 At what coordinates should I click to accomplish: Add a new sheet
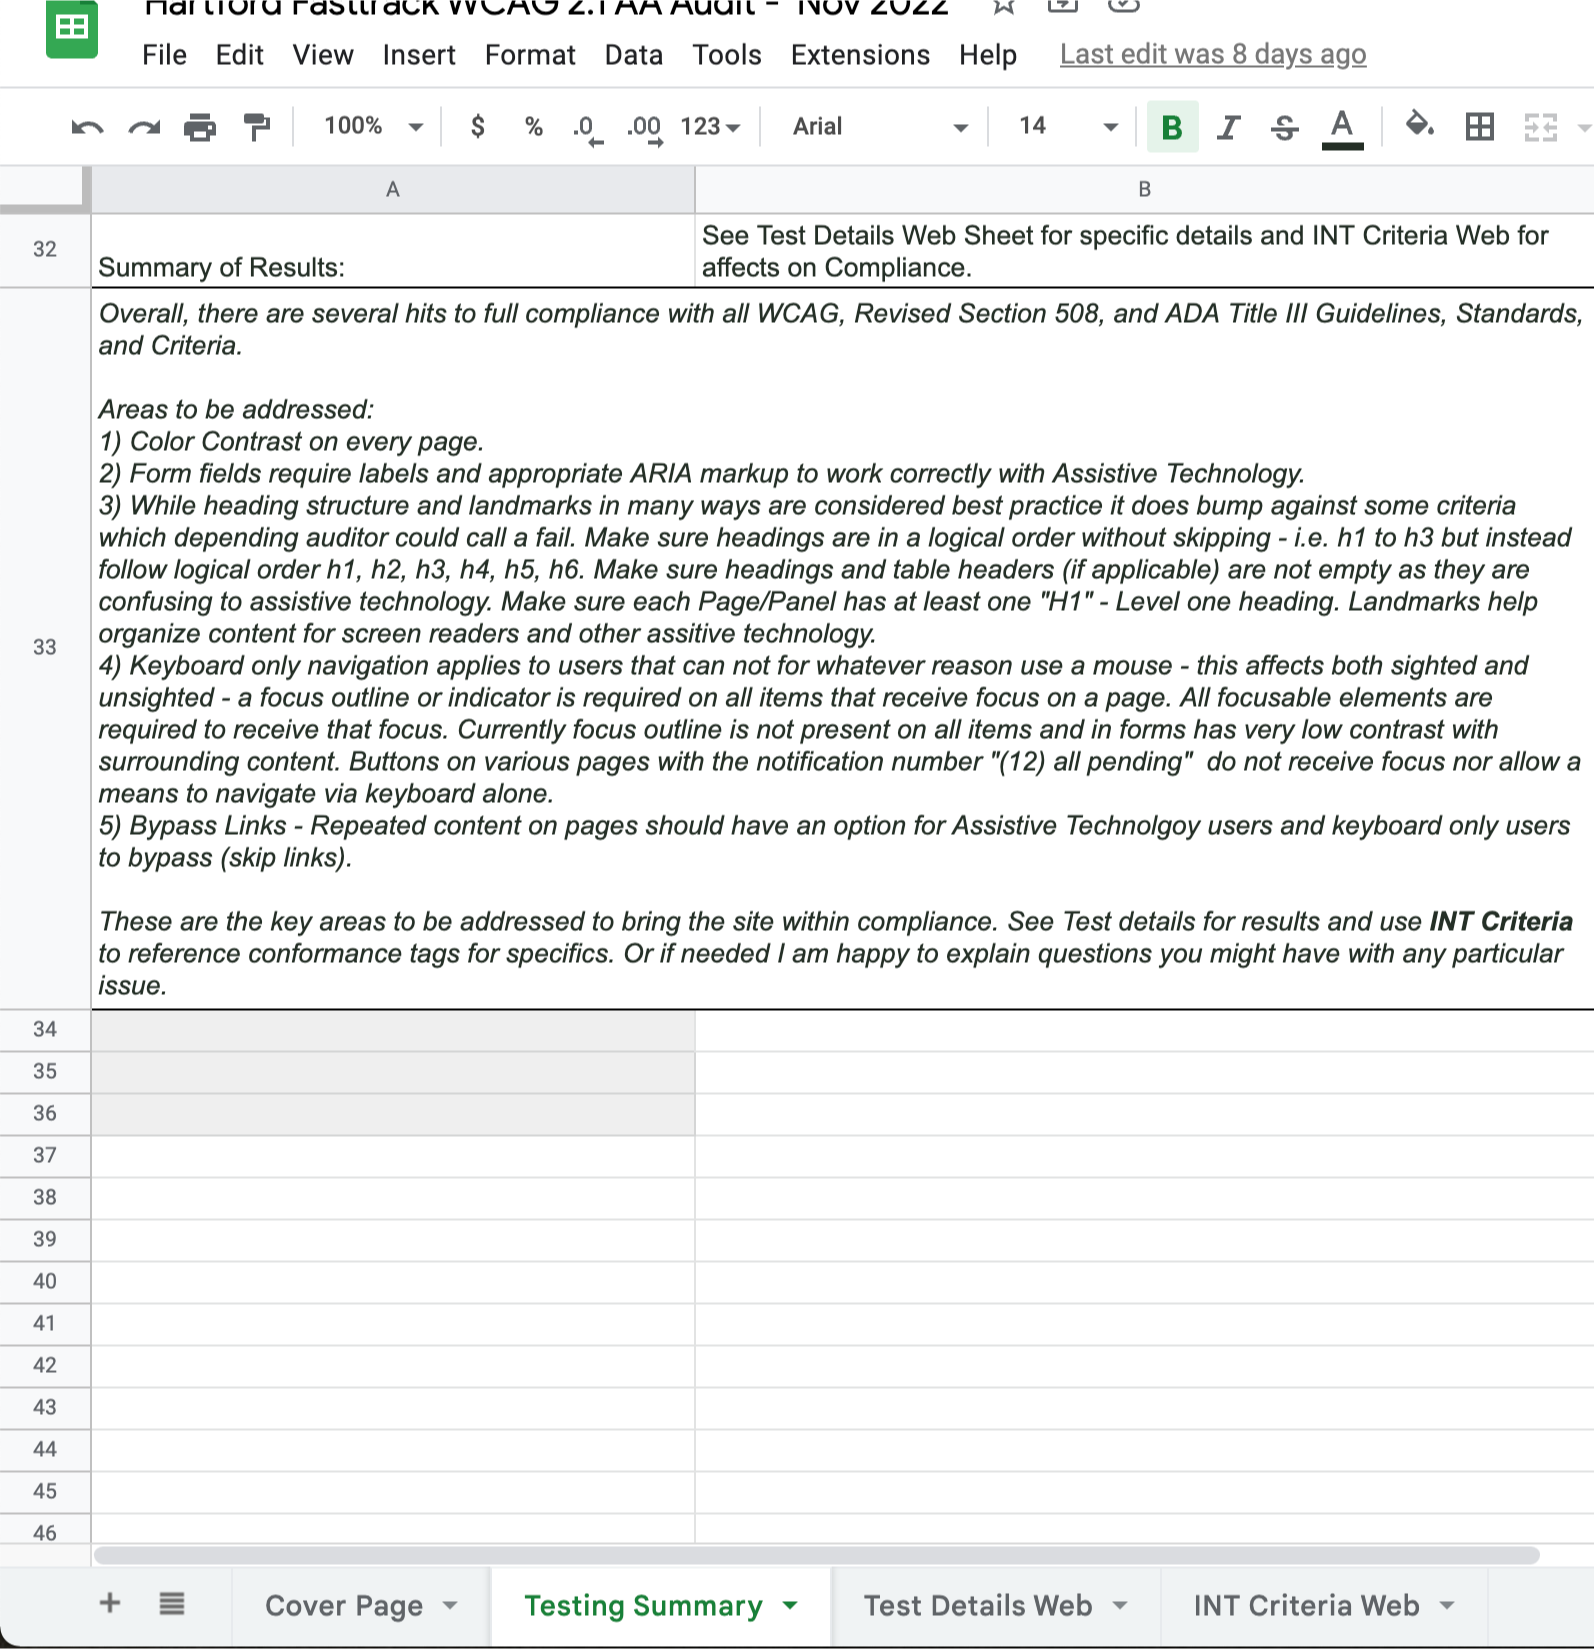110,1603
